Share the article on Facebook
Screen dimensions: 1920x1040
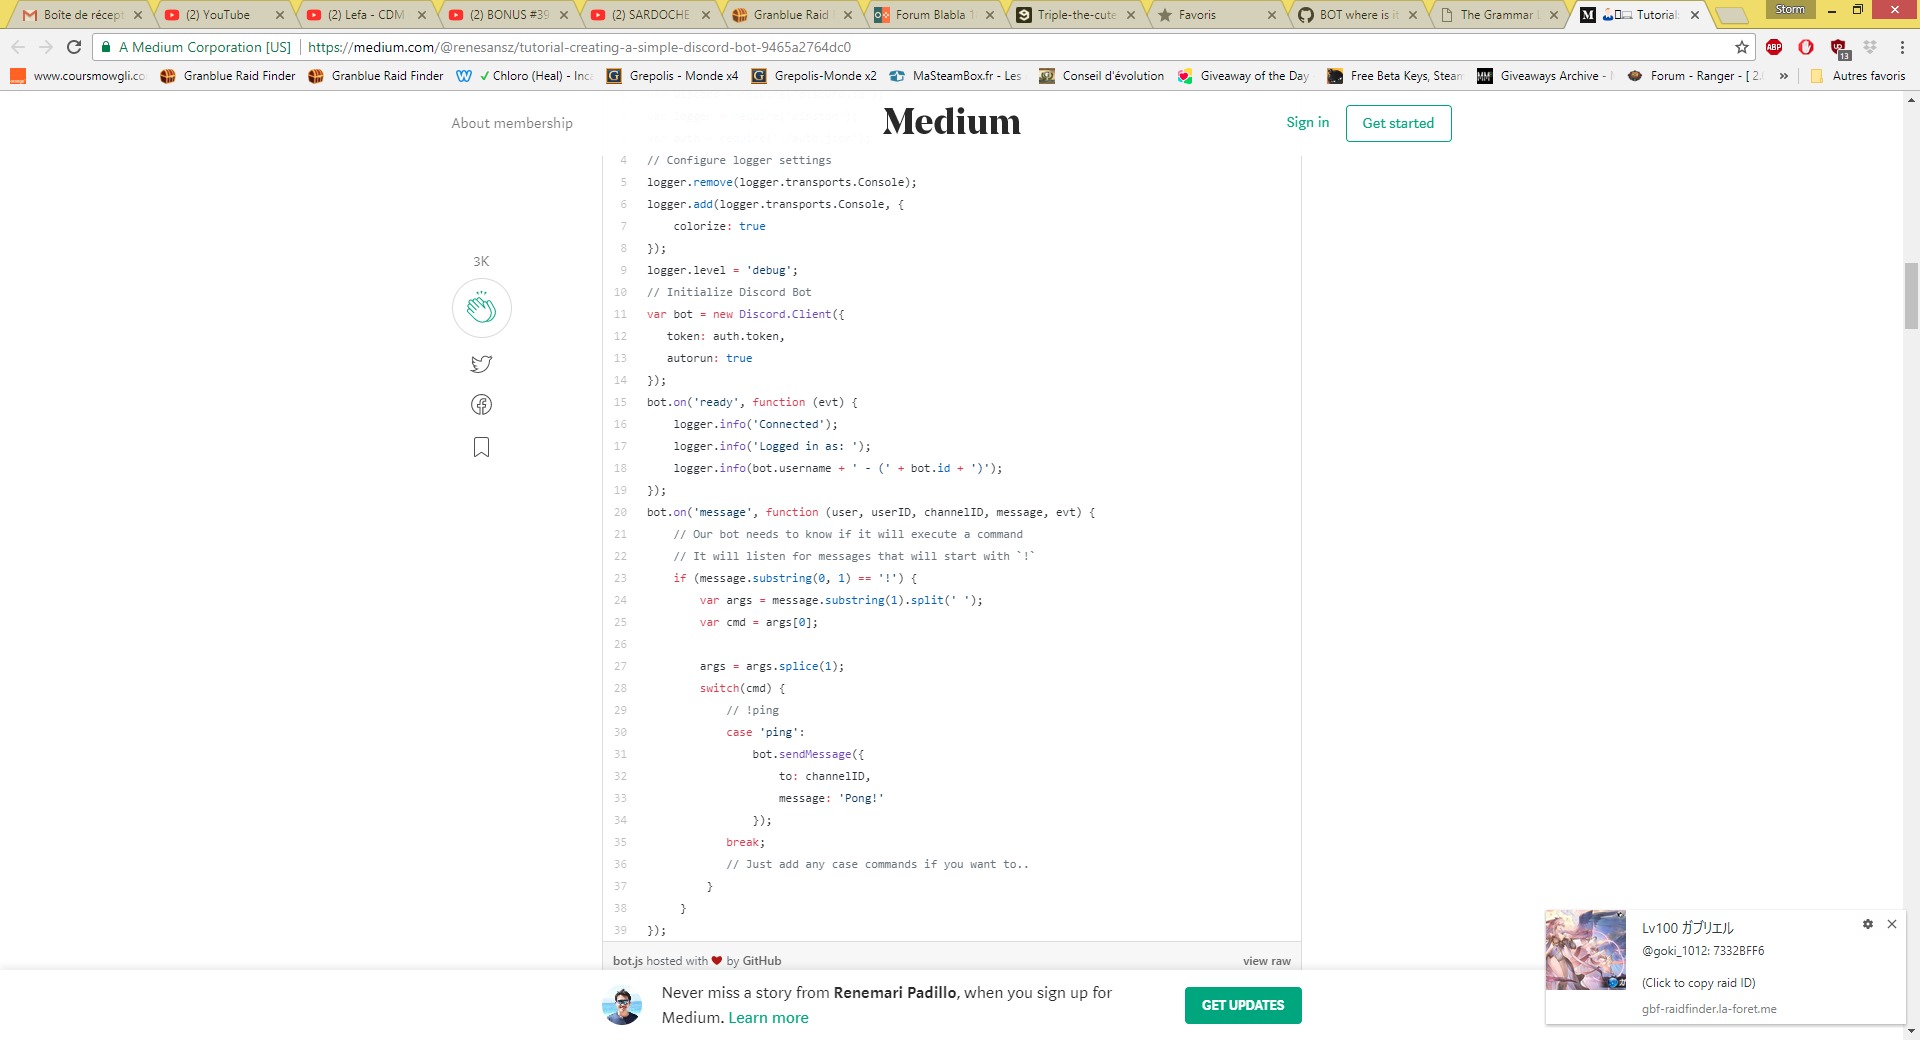[481, 405]
